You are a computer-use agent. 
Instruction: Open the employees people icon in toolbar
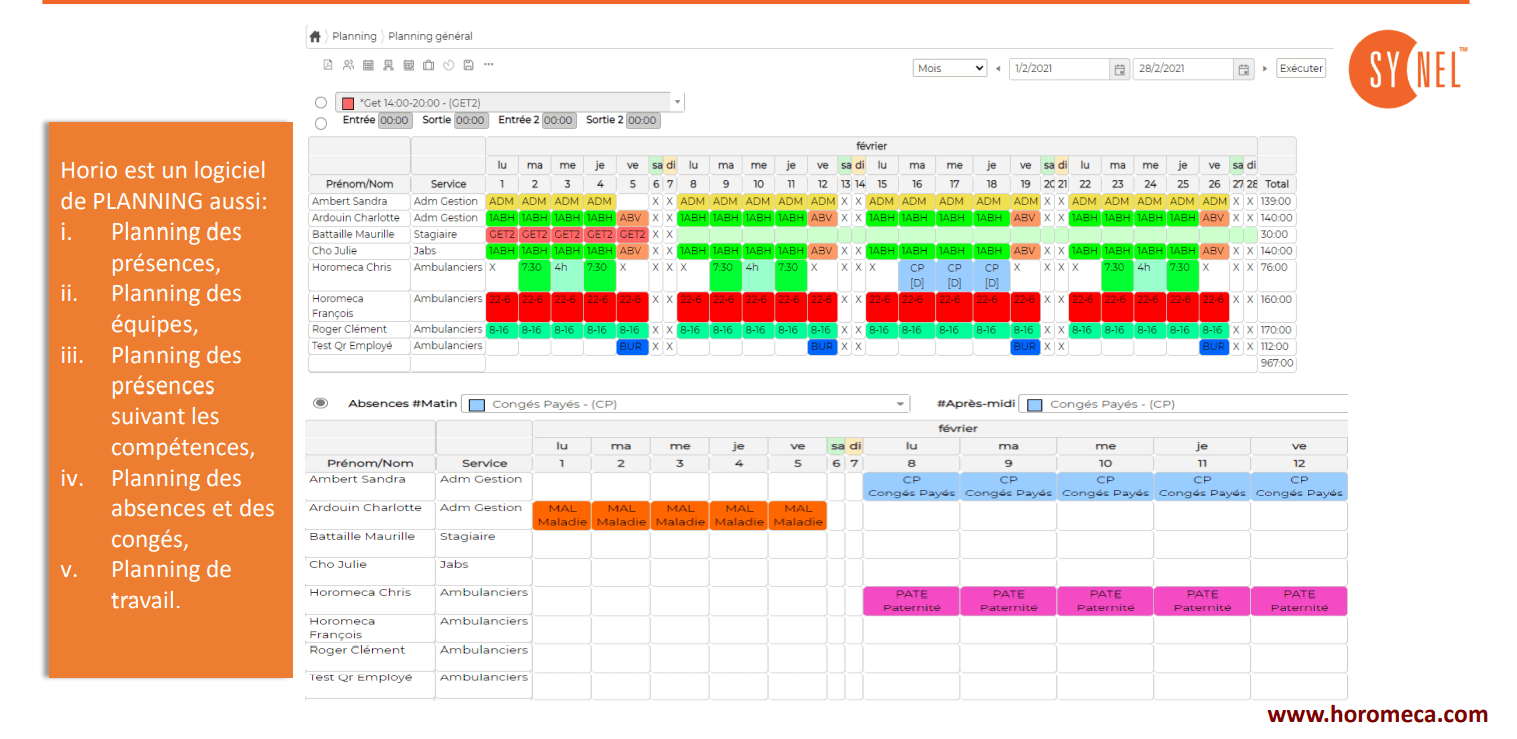pyautogui.click(x=348, y=65)
